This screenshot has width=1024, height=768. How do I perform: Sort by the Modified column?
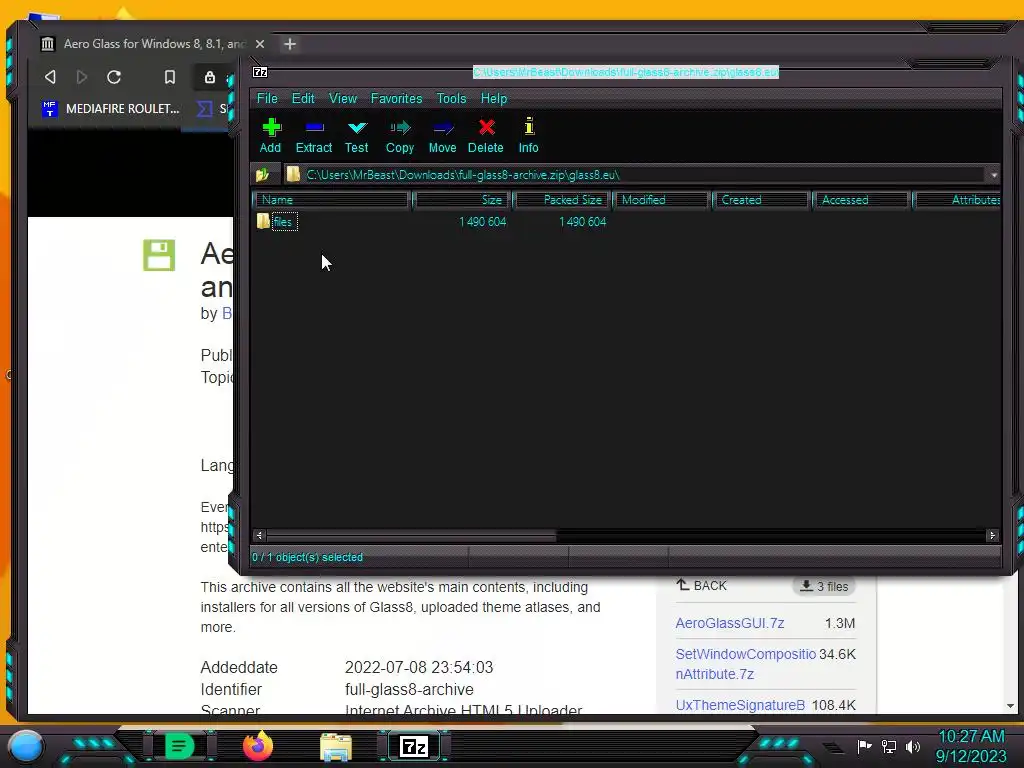point(662,200)
